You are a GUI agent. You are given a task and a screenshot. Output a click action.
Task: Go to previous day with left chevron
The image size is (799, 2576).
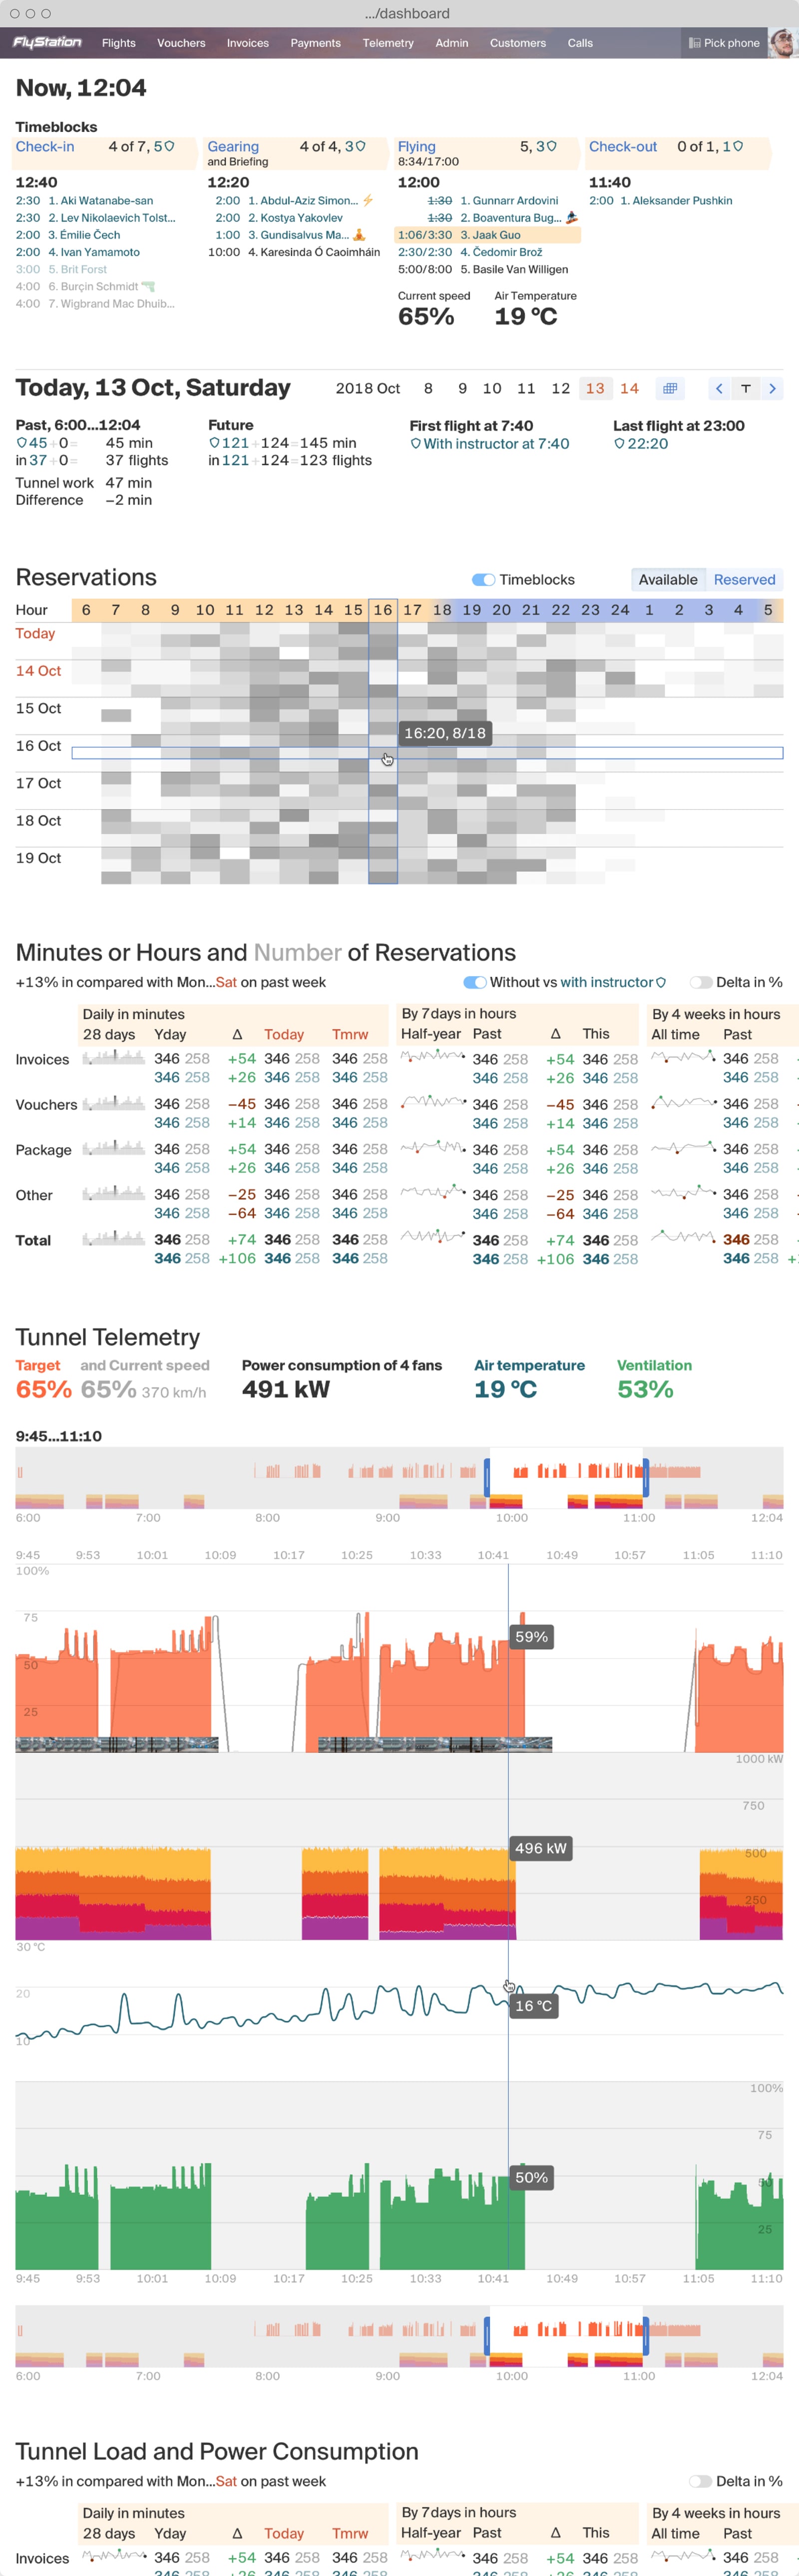719,388
